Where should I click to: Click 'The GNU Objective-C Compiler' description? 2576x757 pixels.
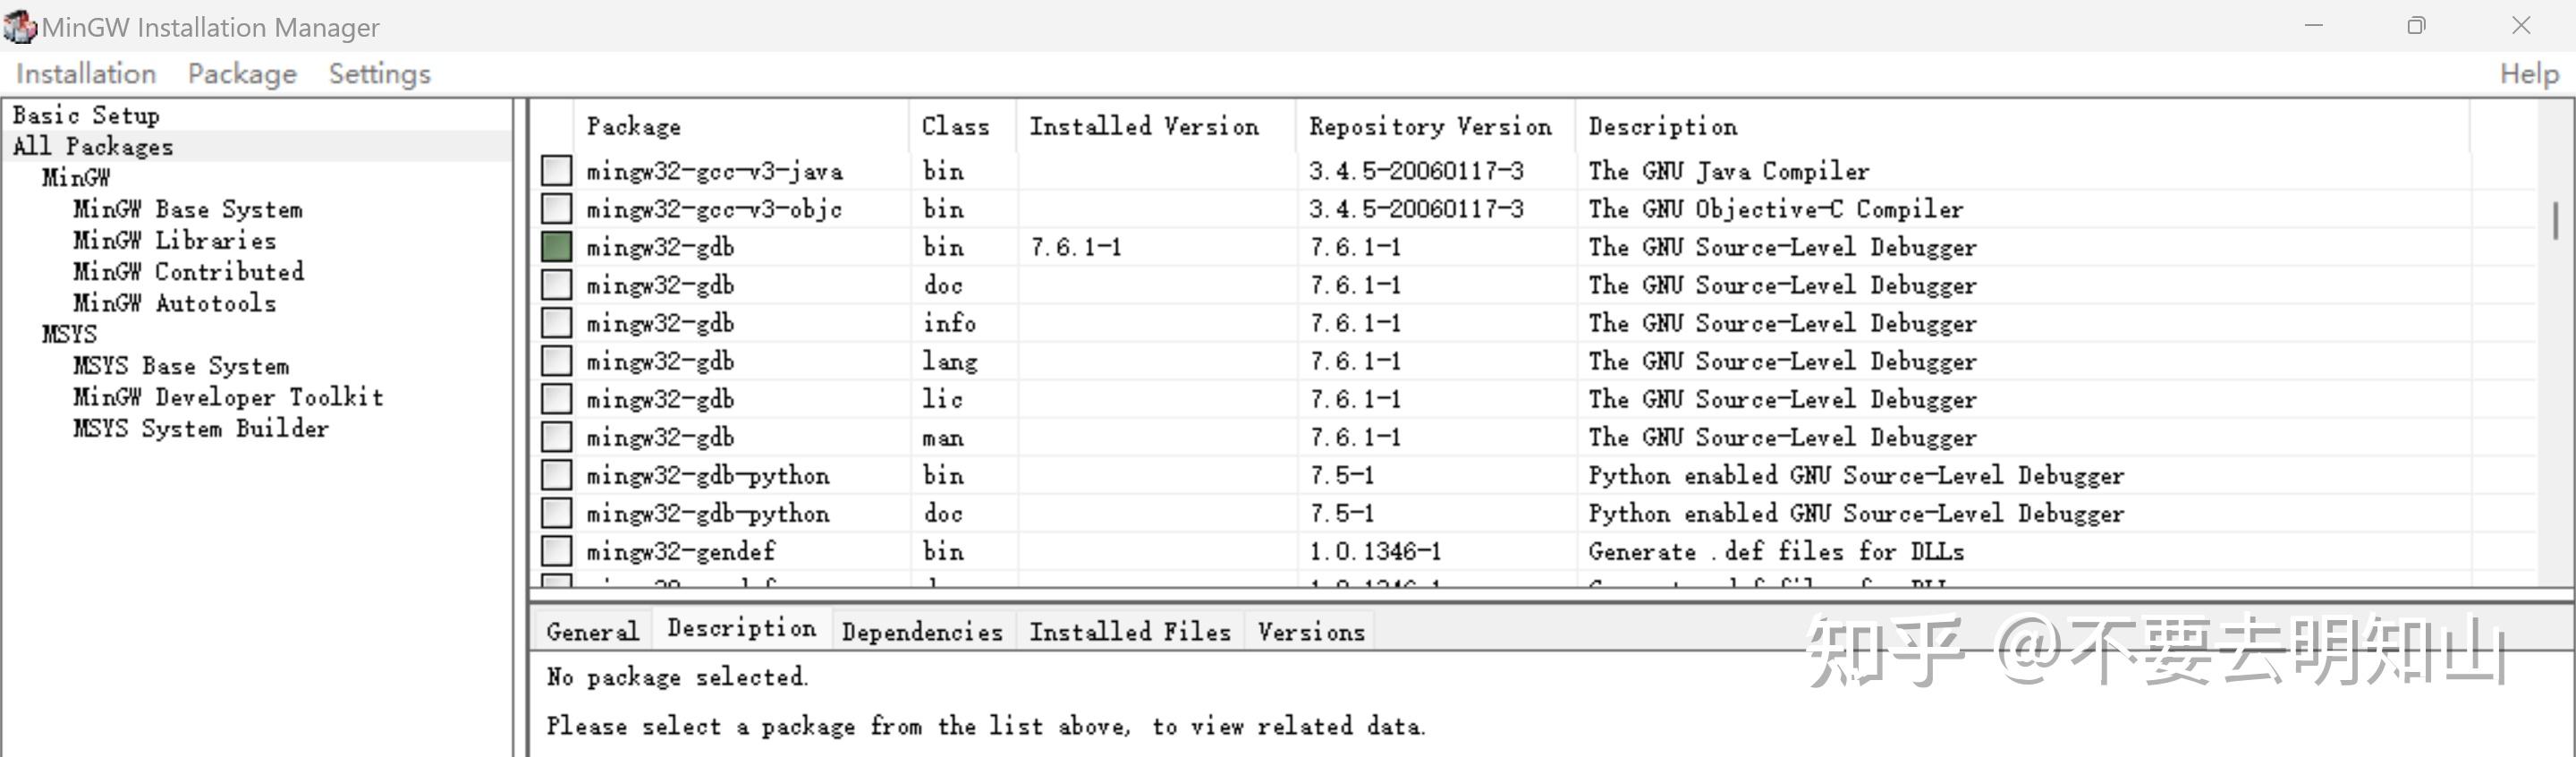tap(1775, 209)
